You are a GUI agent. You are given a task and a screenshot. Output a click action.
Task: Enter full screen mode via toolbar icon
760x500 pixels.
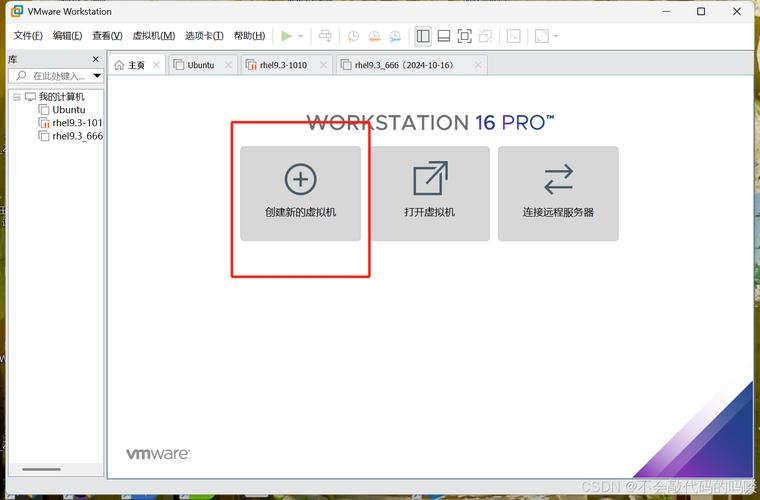click(464, 36)
